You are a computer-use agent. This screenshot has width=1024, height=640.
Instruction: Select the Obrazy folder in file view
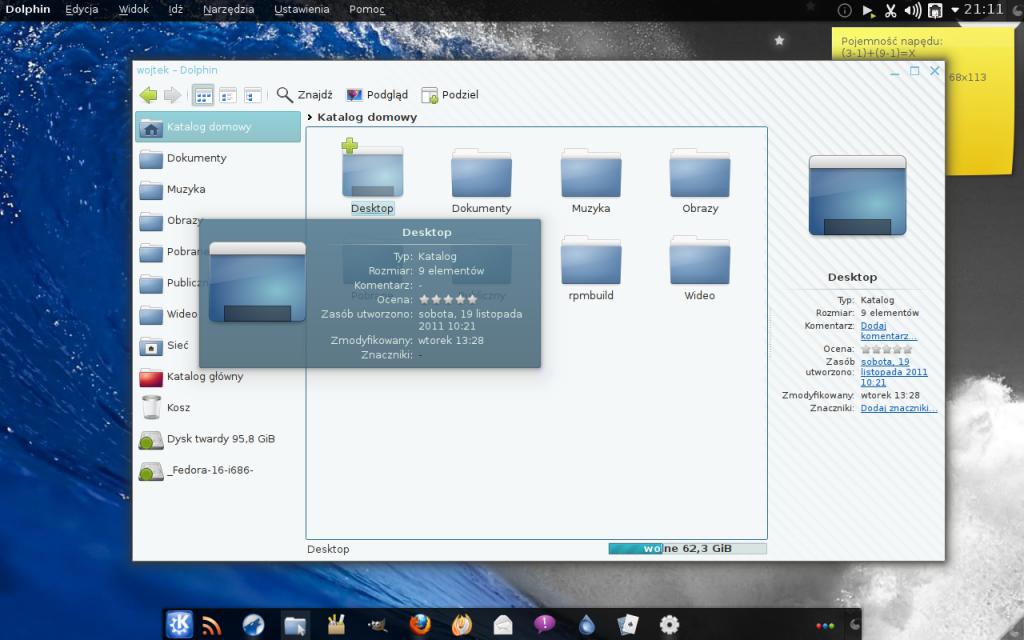point(700,181)
